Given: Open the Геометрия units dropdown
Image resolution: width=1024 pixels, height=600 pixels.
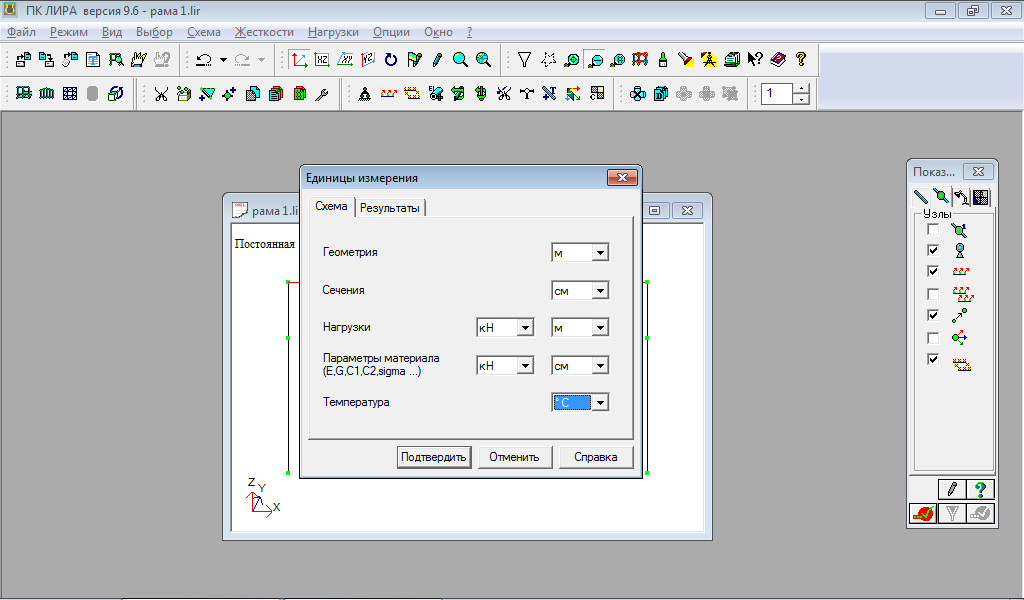Looking at the screenshot, I should (x=600, y=253).
